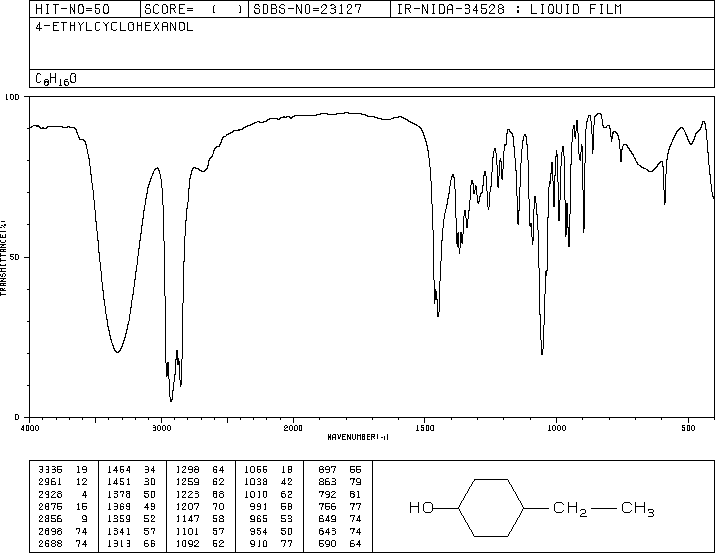Click the "1313" peak table entry

tap(119, 543)
